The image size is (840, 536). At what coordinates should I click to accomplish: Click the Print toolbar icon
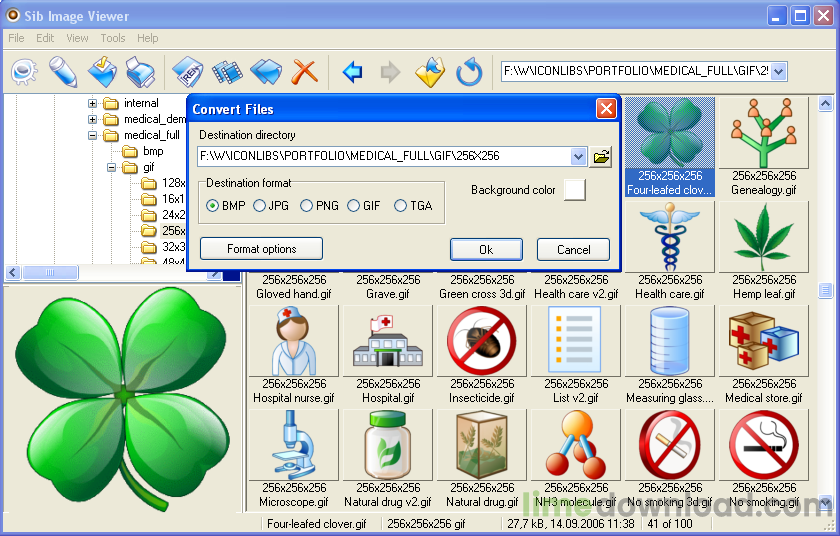[x=140, y=72]
